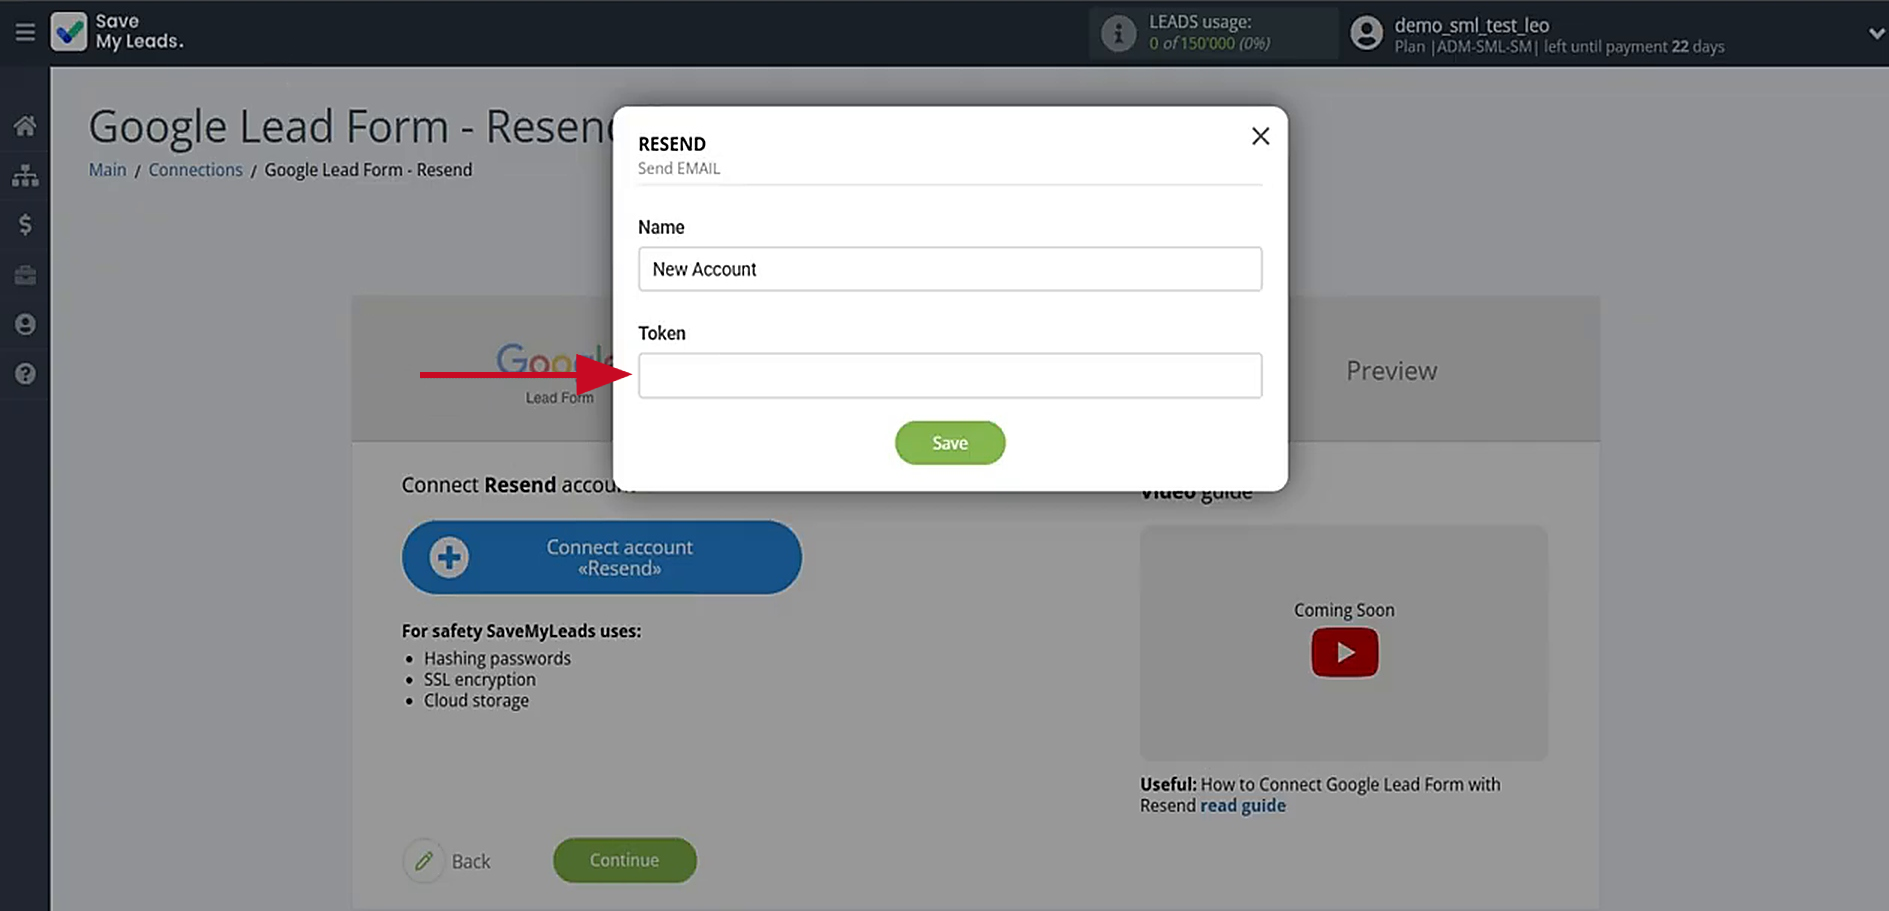
Task: Click the 'SSL encryption' list item
Action: tap(480, 679)
